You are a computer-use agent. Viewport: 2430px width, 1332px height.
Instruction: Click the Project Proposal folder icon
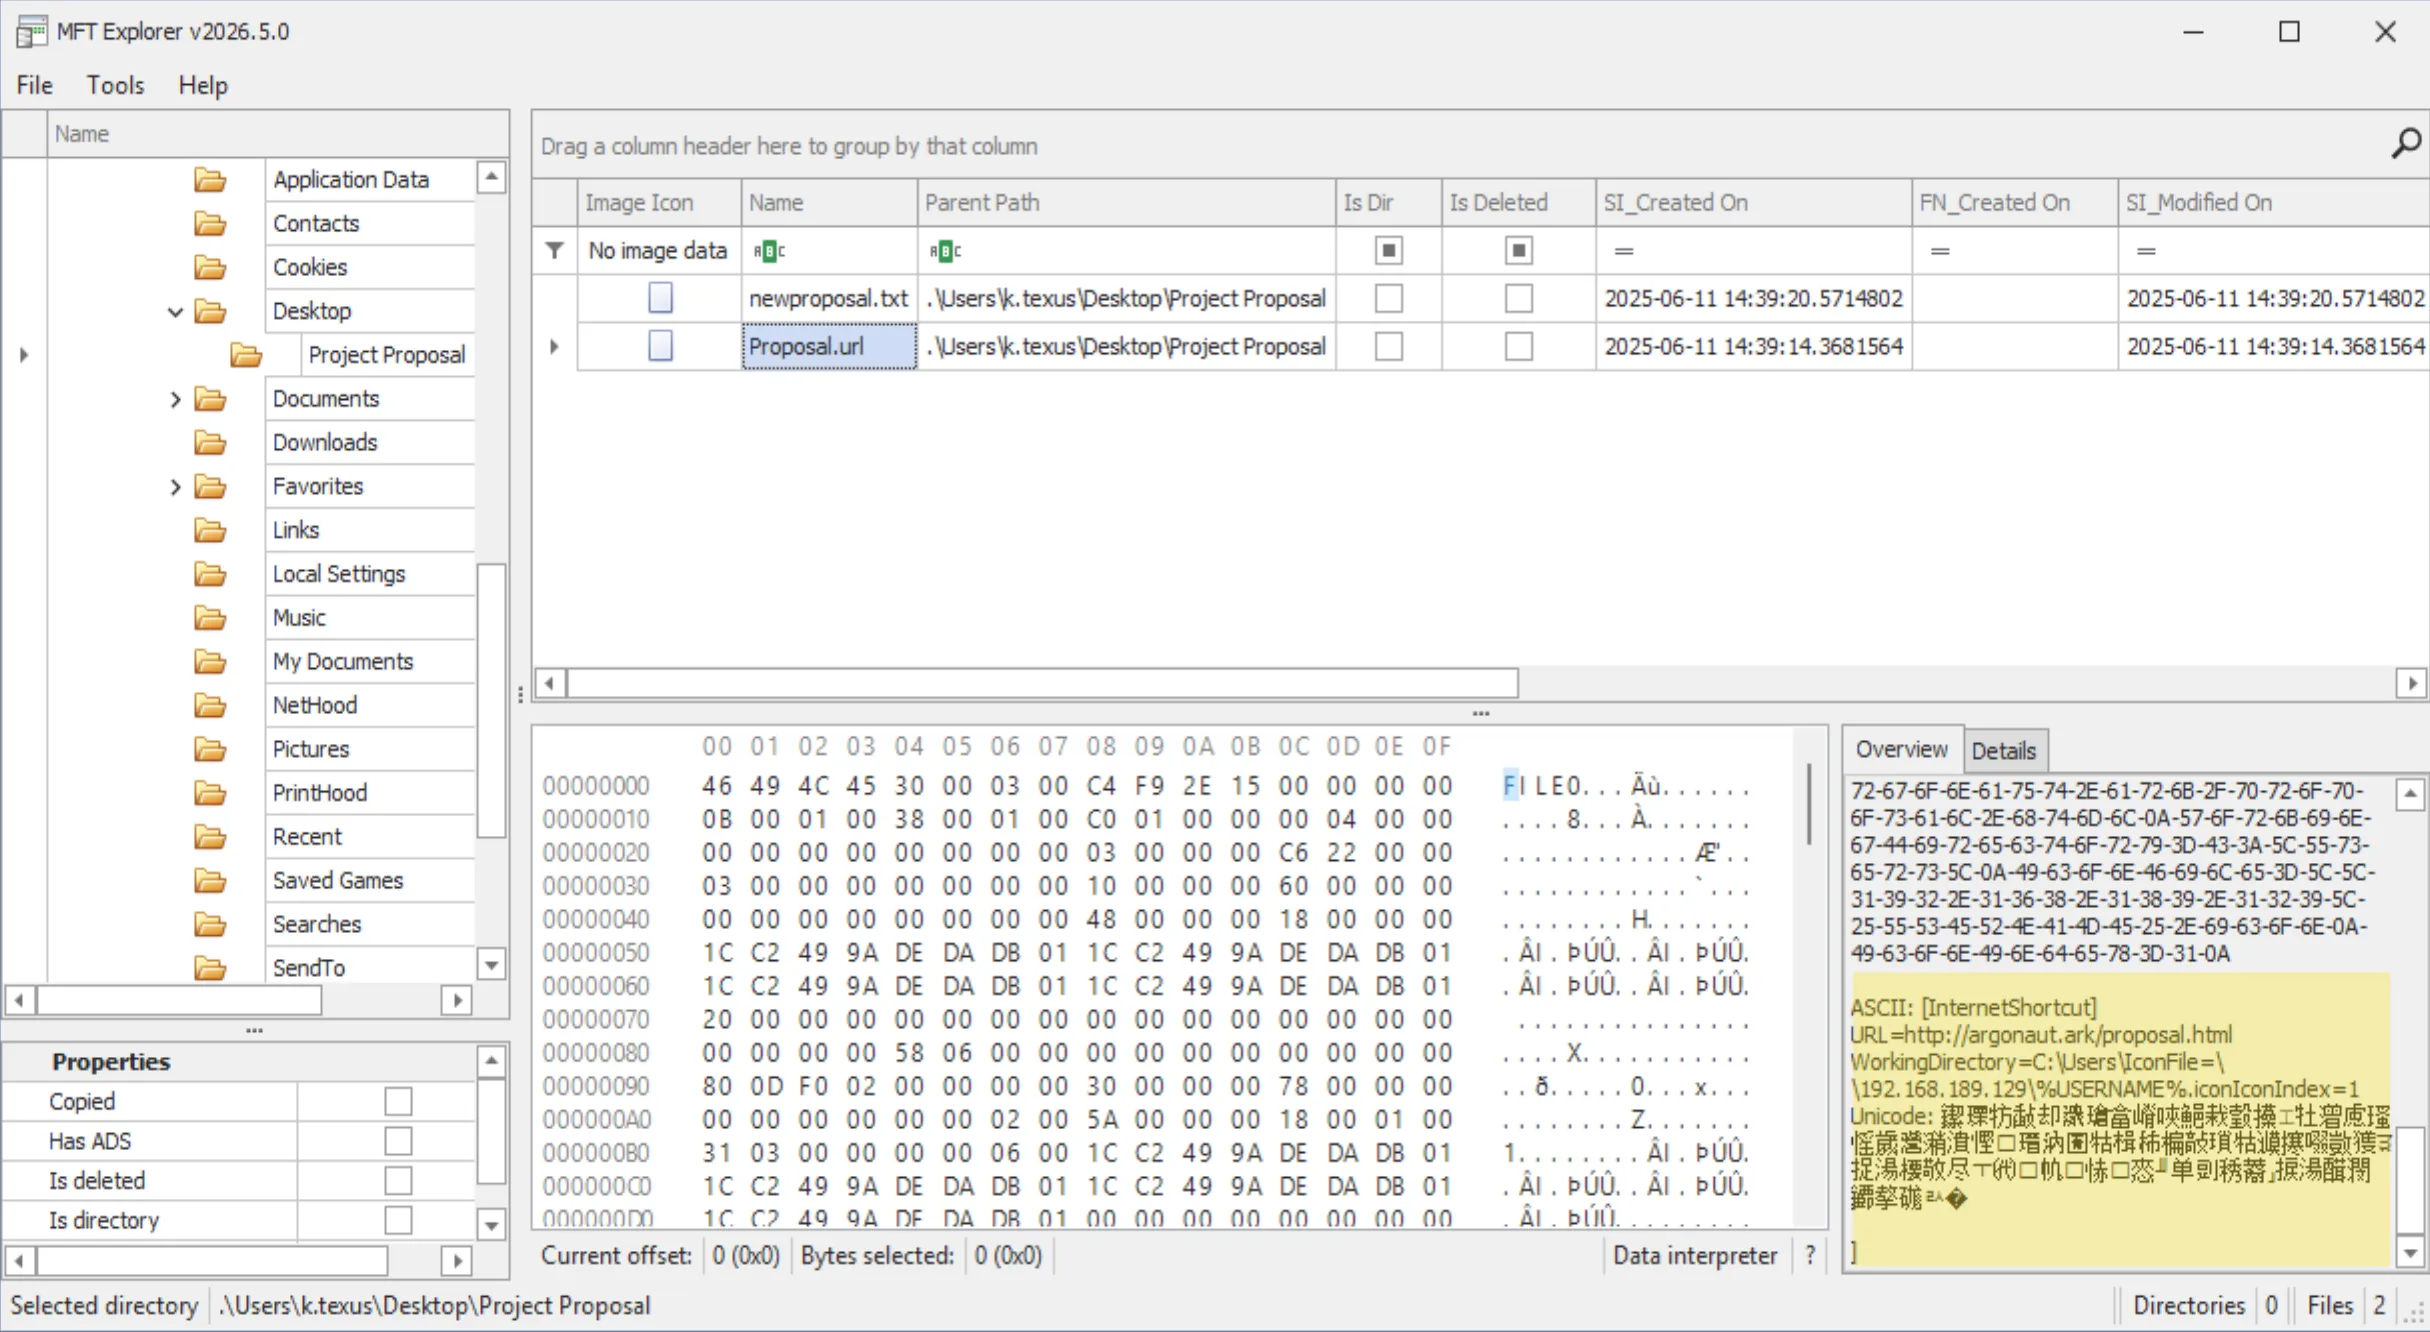coord(246,355)
